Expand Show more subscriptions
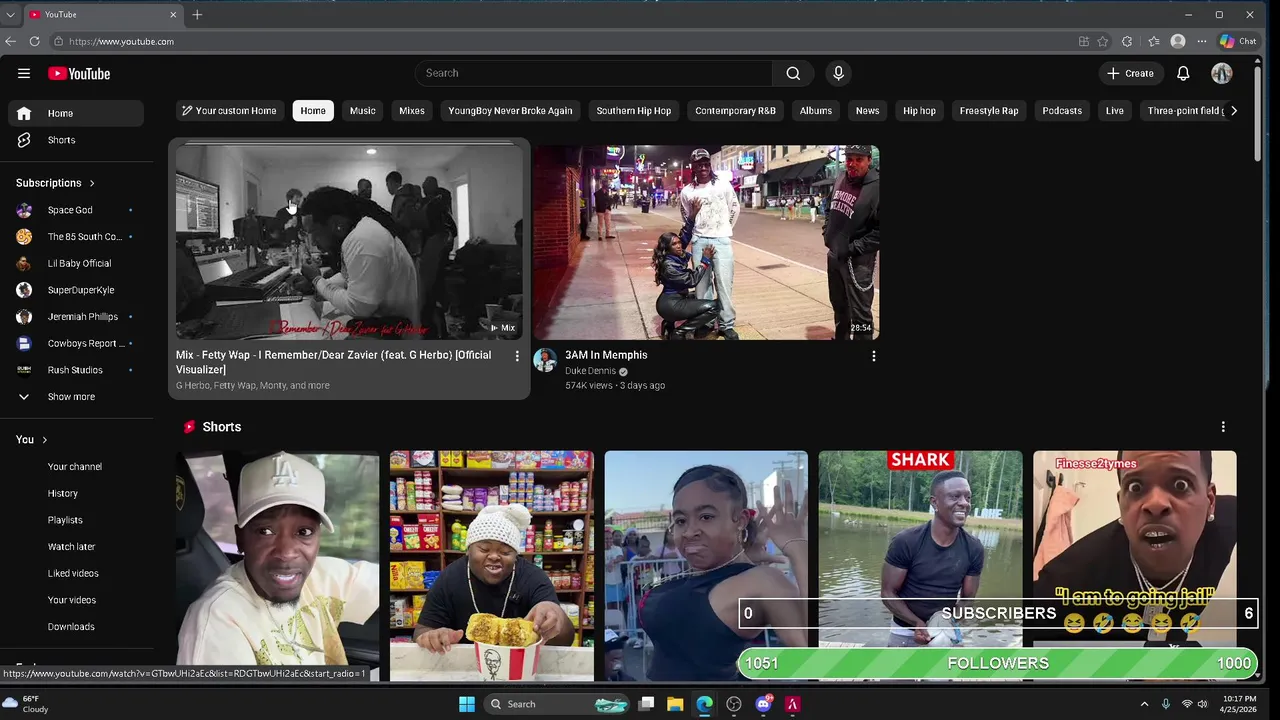This screenshot has width=1280, height=720. pyautogui.click(x=76, y=396)
